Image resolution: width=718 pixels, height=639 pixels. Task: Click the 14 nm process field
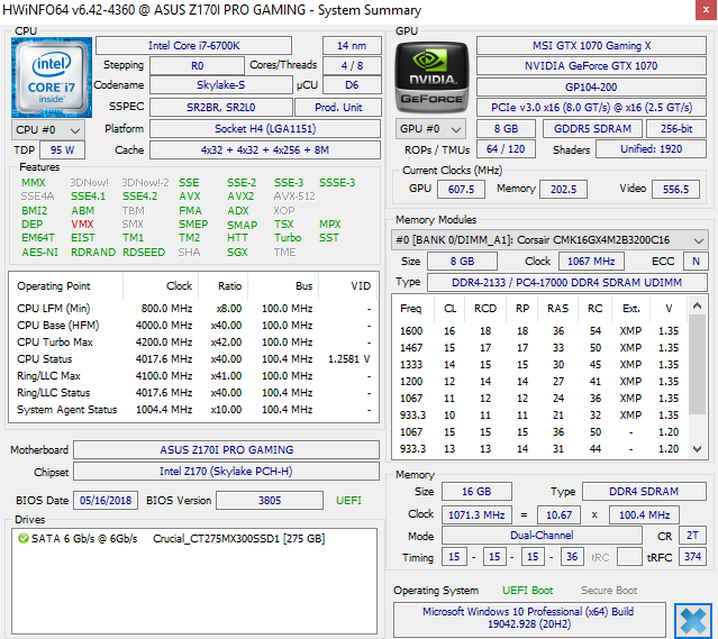tap(352, 46)
